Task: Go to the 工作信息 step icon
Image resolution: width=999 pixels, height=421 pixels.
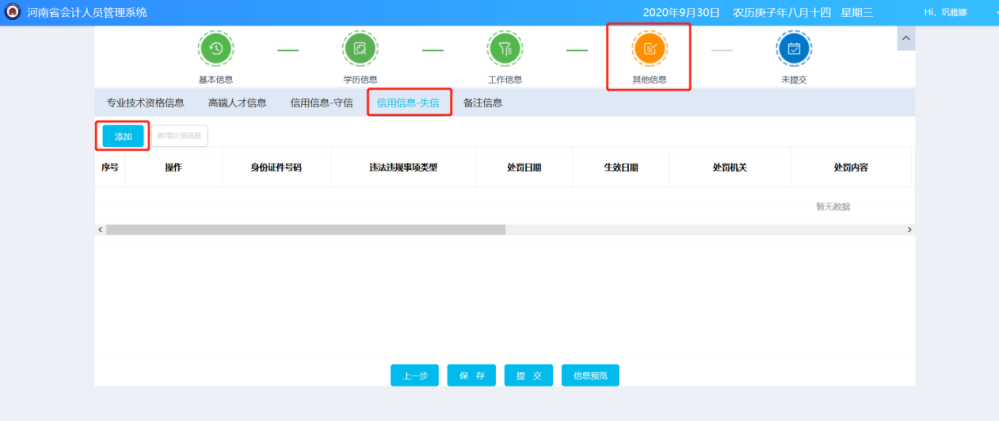Action: coord(505,48)
